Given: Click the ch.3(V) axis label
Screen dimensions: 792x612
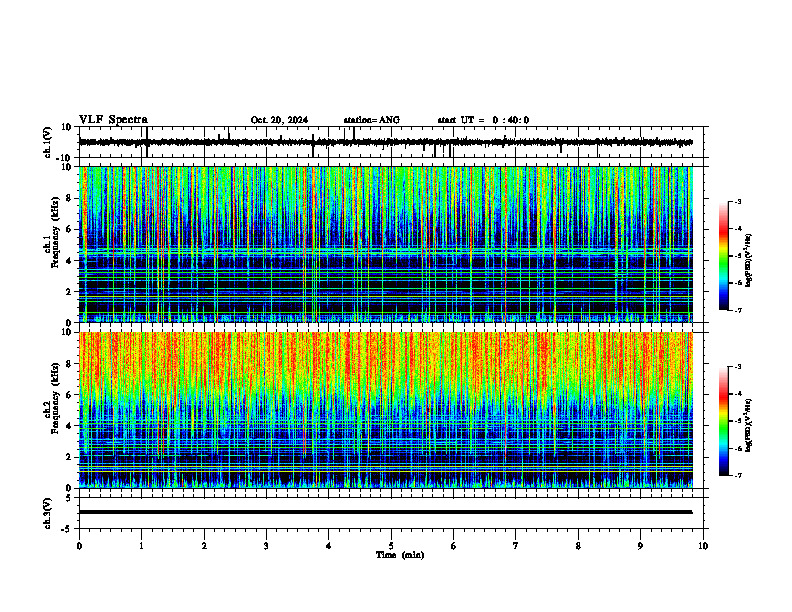Looking at the screenshot, I should [x=48, y=513].
